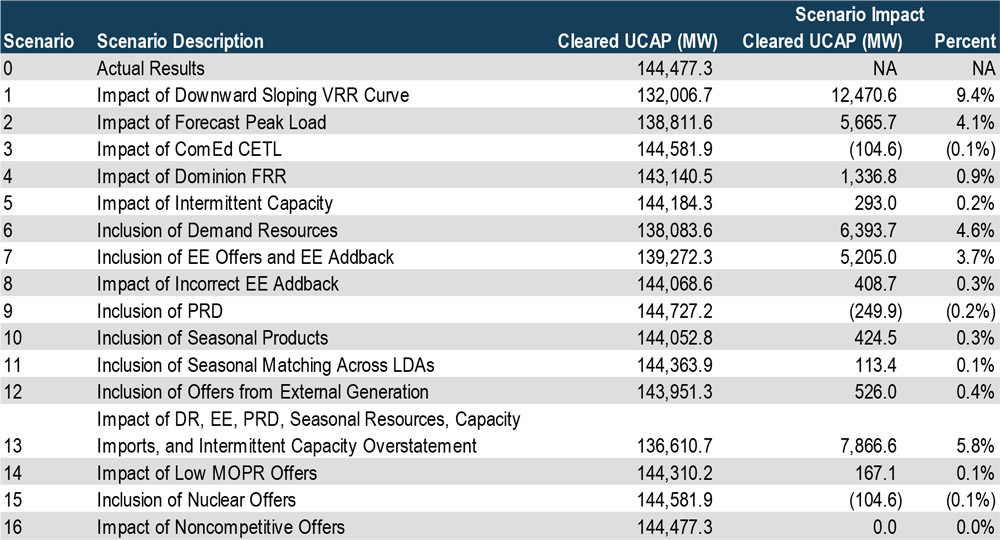Viewport: 1000px width, 540px height.
Task: Select the Impact of Forecast Peak Load cell
Action: point(211,123)
